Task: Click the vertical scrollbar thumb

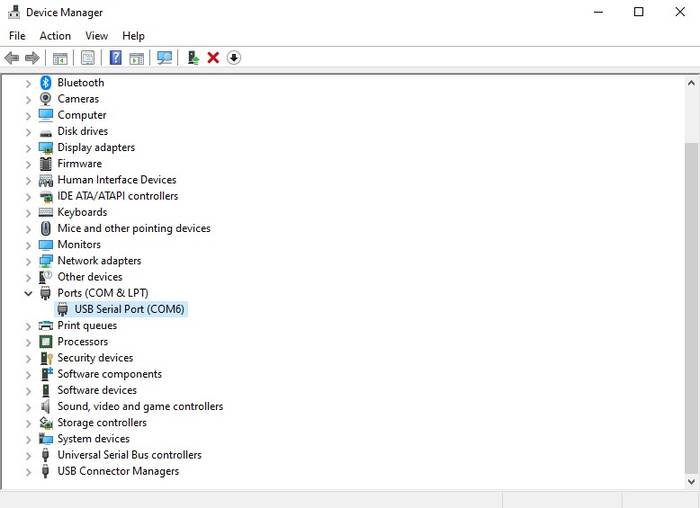Action: pos(691,308)
